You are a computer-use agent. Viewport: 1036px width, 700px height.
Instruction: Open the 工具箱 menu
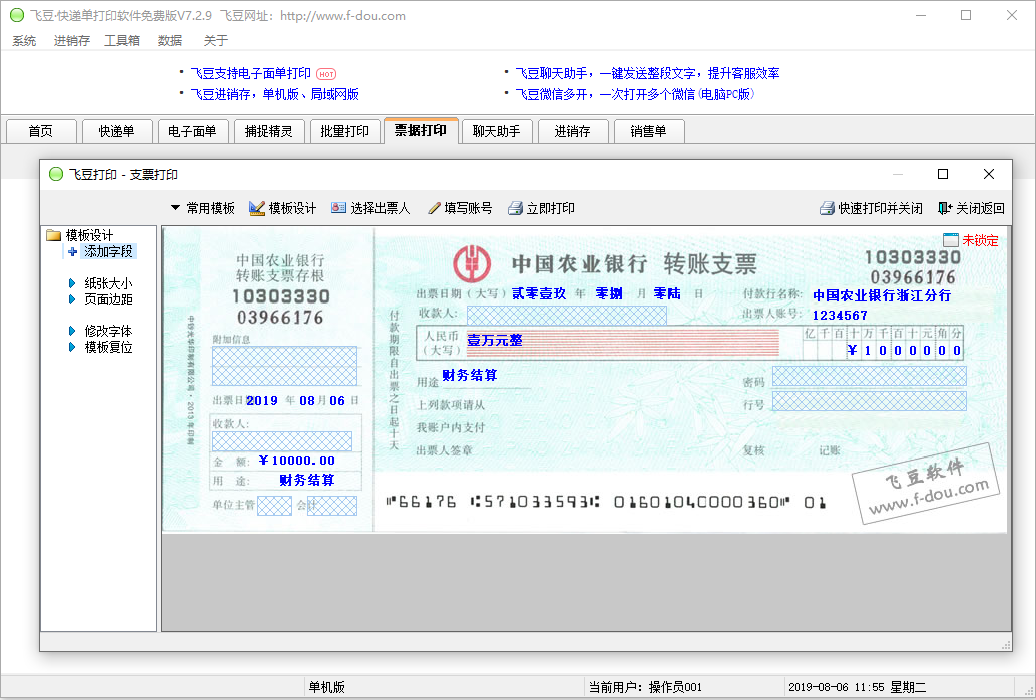(x=122, y=40)
